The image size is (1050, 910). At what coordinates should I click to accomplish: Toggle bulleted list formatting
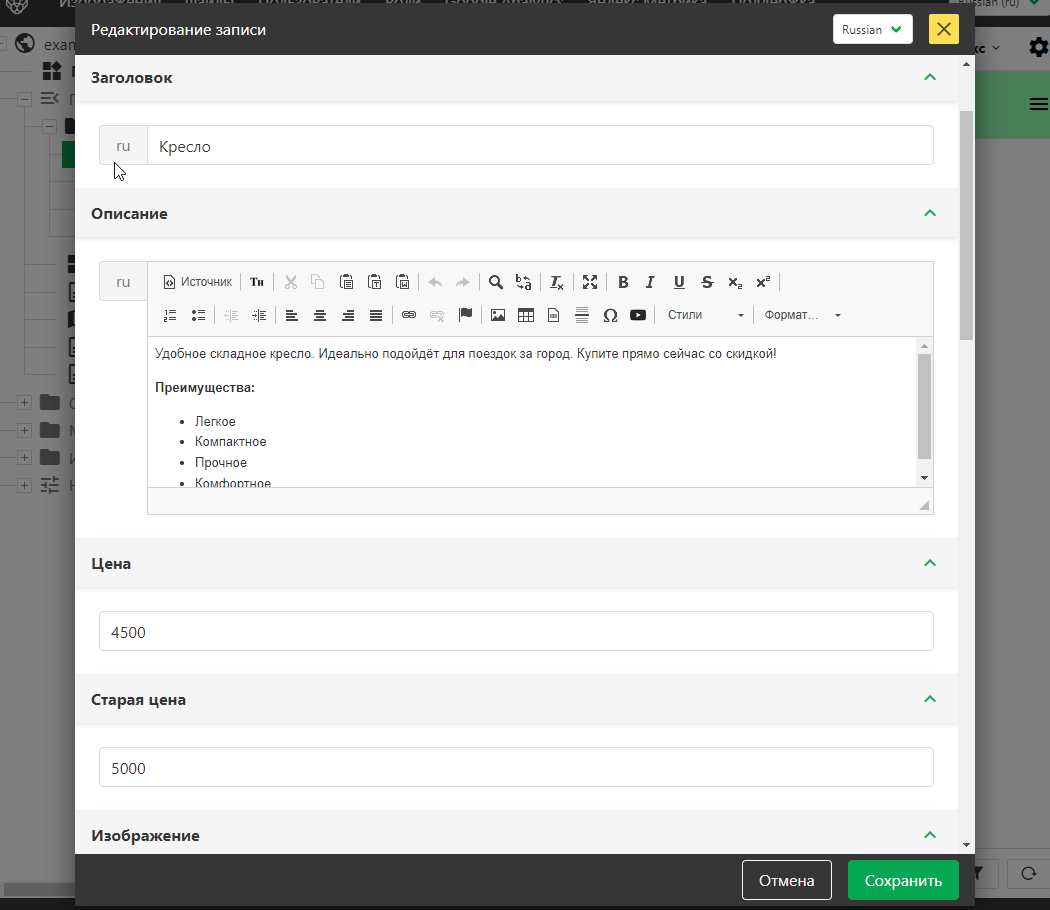tap(198, 315)
